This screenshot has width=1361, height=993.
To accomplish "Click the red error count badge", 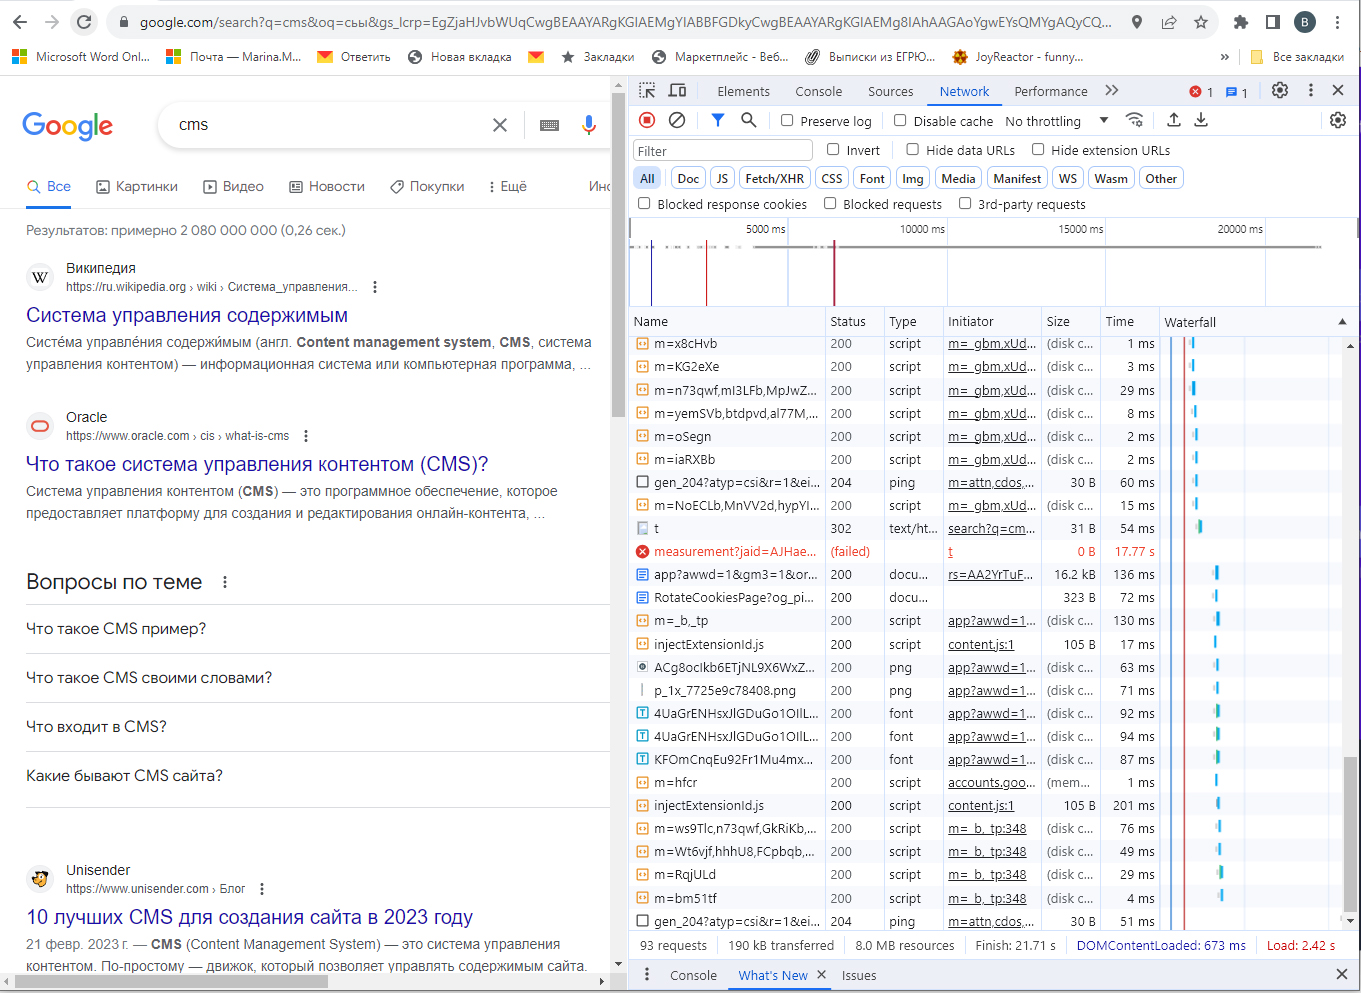I will click(x=1201, y=92).
